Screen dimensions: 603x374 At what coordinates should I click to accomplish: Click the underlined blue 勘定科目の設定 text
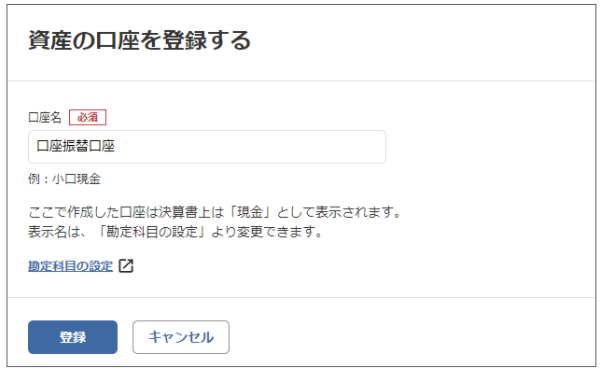[x=70, y=266]
